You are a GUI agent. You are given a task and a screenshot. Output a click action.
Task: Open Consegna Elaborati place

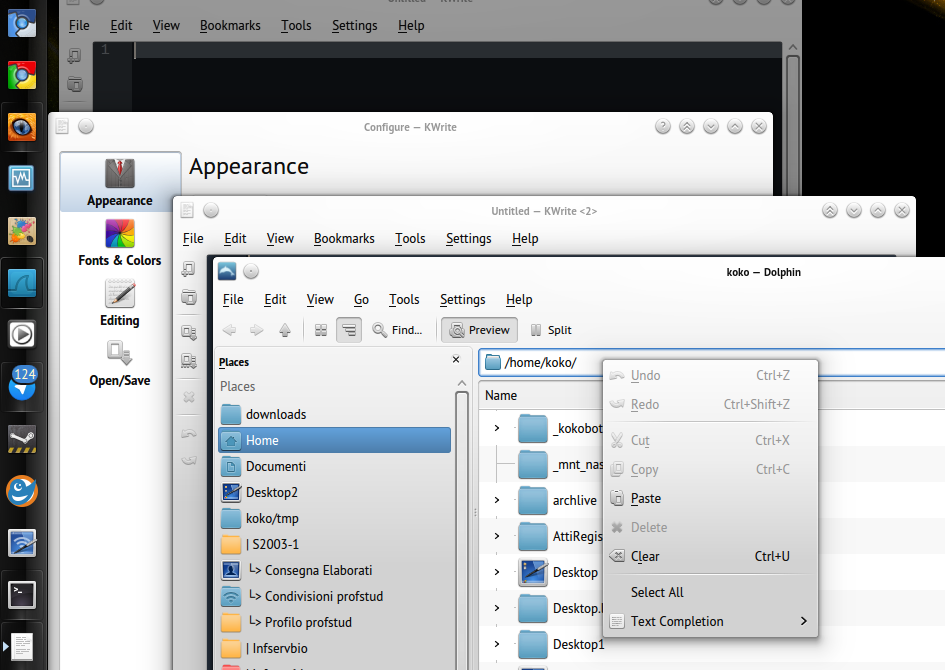point(334,570)
